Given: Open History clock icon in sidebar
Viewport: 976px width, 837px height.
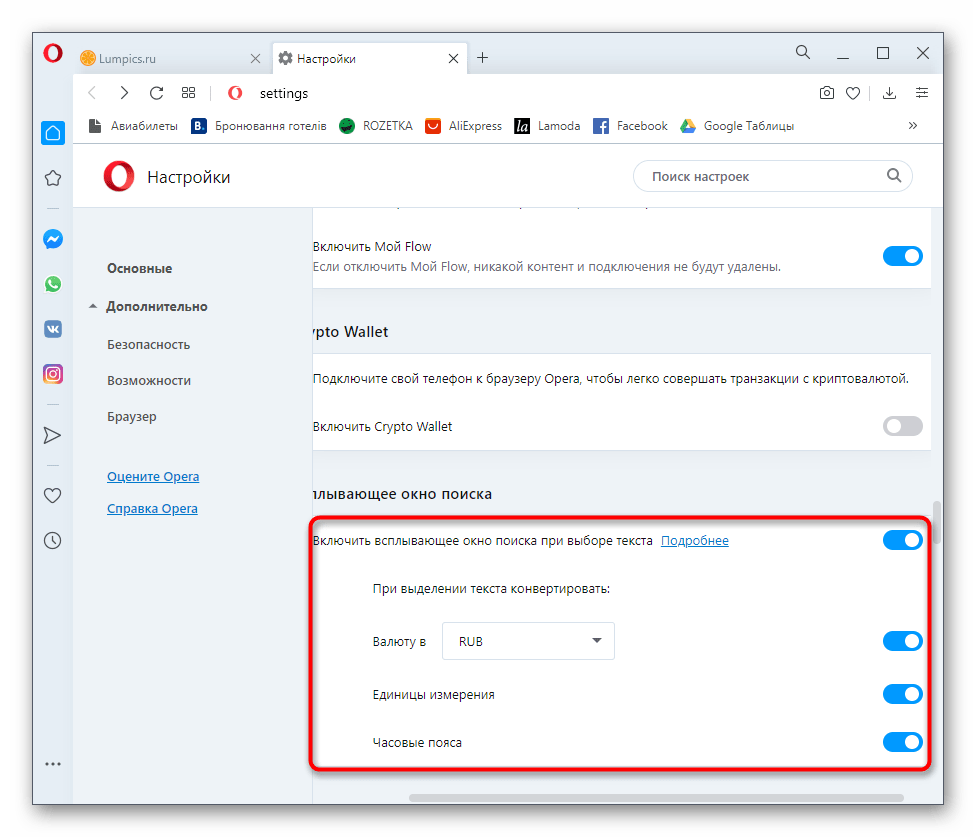Looking at the screenshot, I should click(53, 540).
